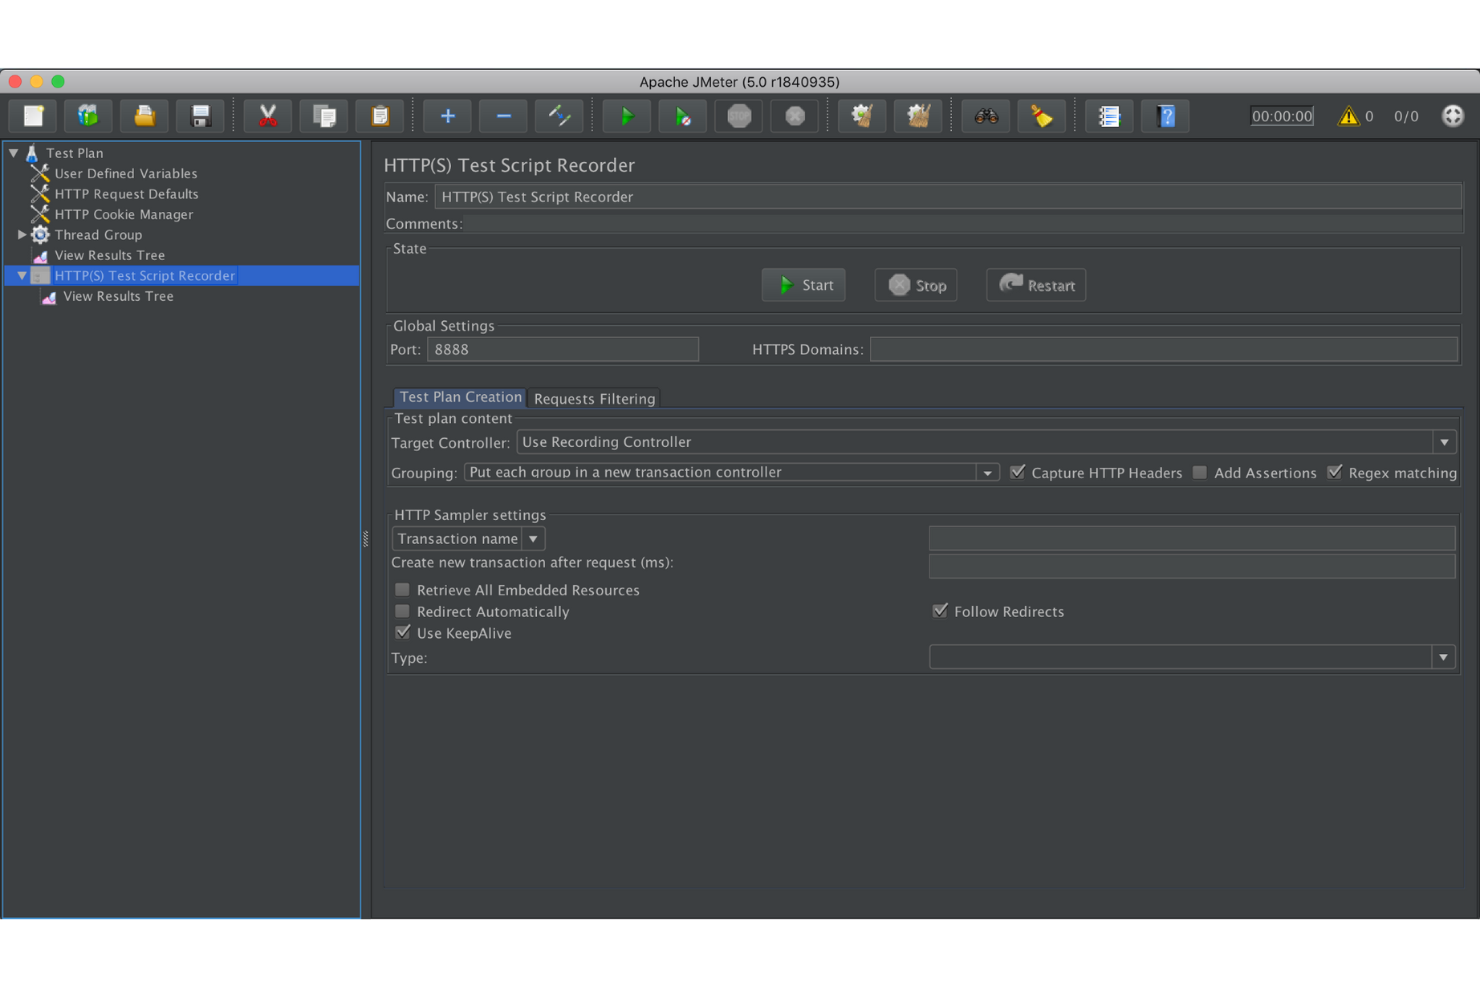Switch to the Requests Filtering tab
Screen dimensions: 1480x987
594,398
